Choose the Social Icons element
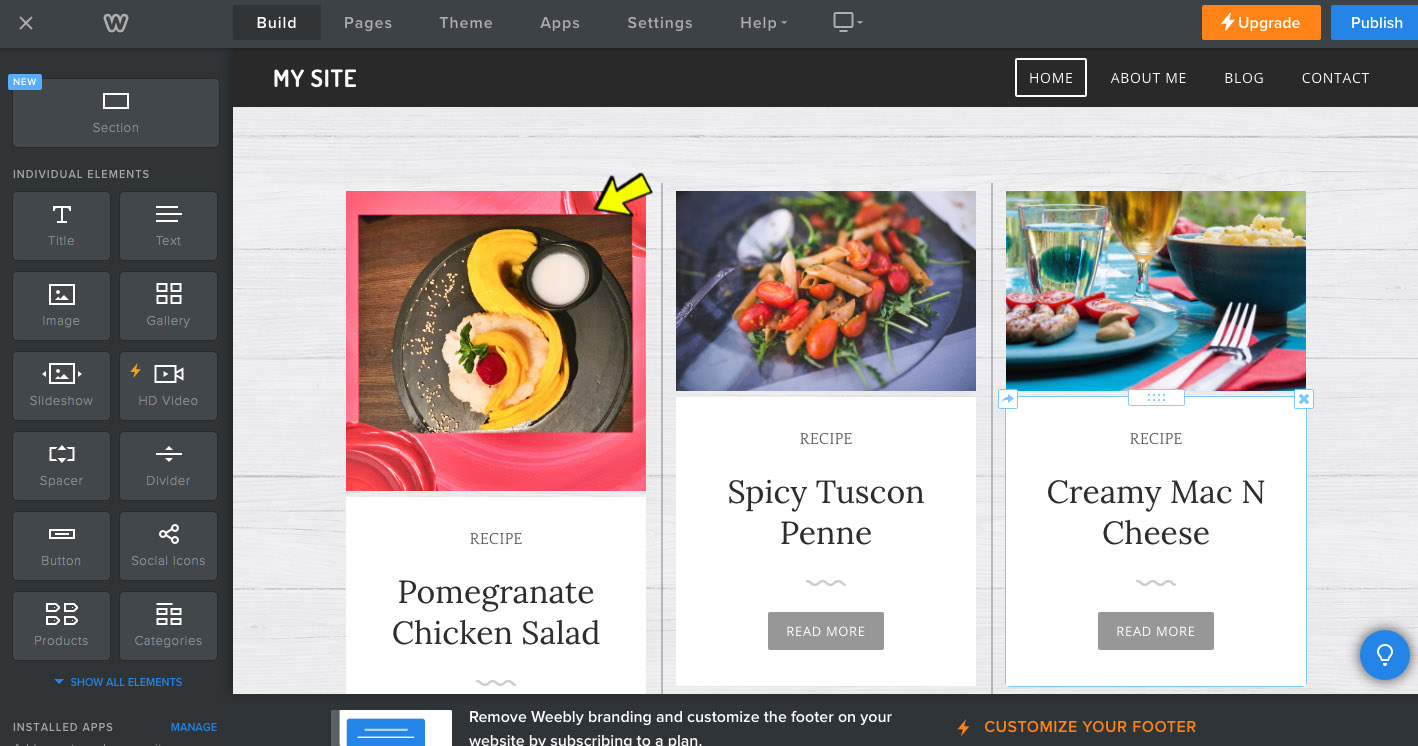The width and height of the screenshot is (1418, 746). pos(168,546)
